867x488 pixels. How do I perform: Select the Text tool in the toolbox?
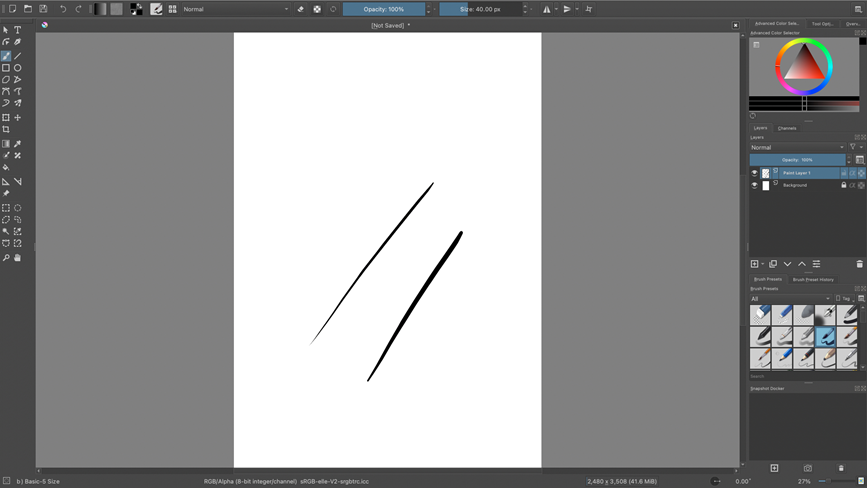tap(18, 30)
